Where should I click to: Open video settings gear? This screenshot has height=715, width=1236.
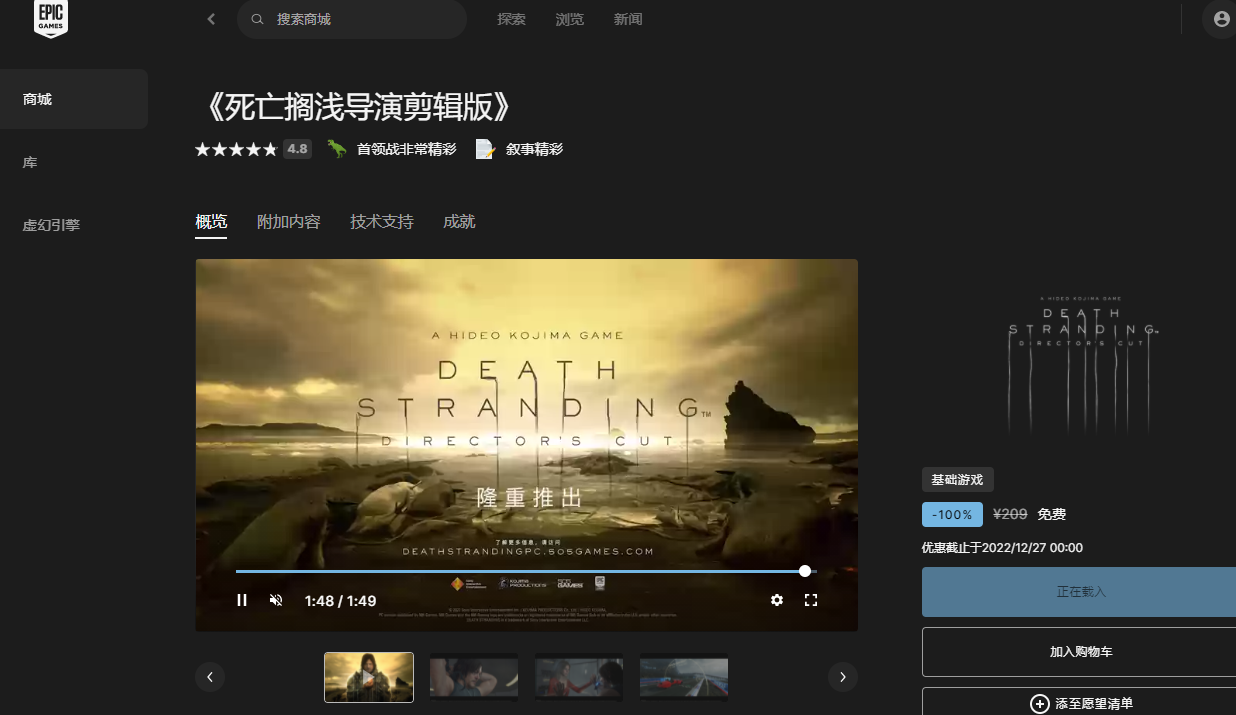[777, 600]
